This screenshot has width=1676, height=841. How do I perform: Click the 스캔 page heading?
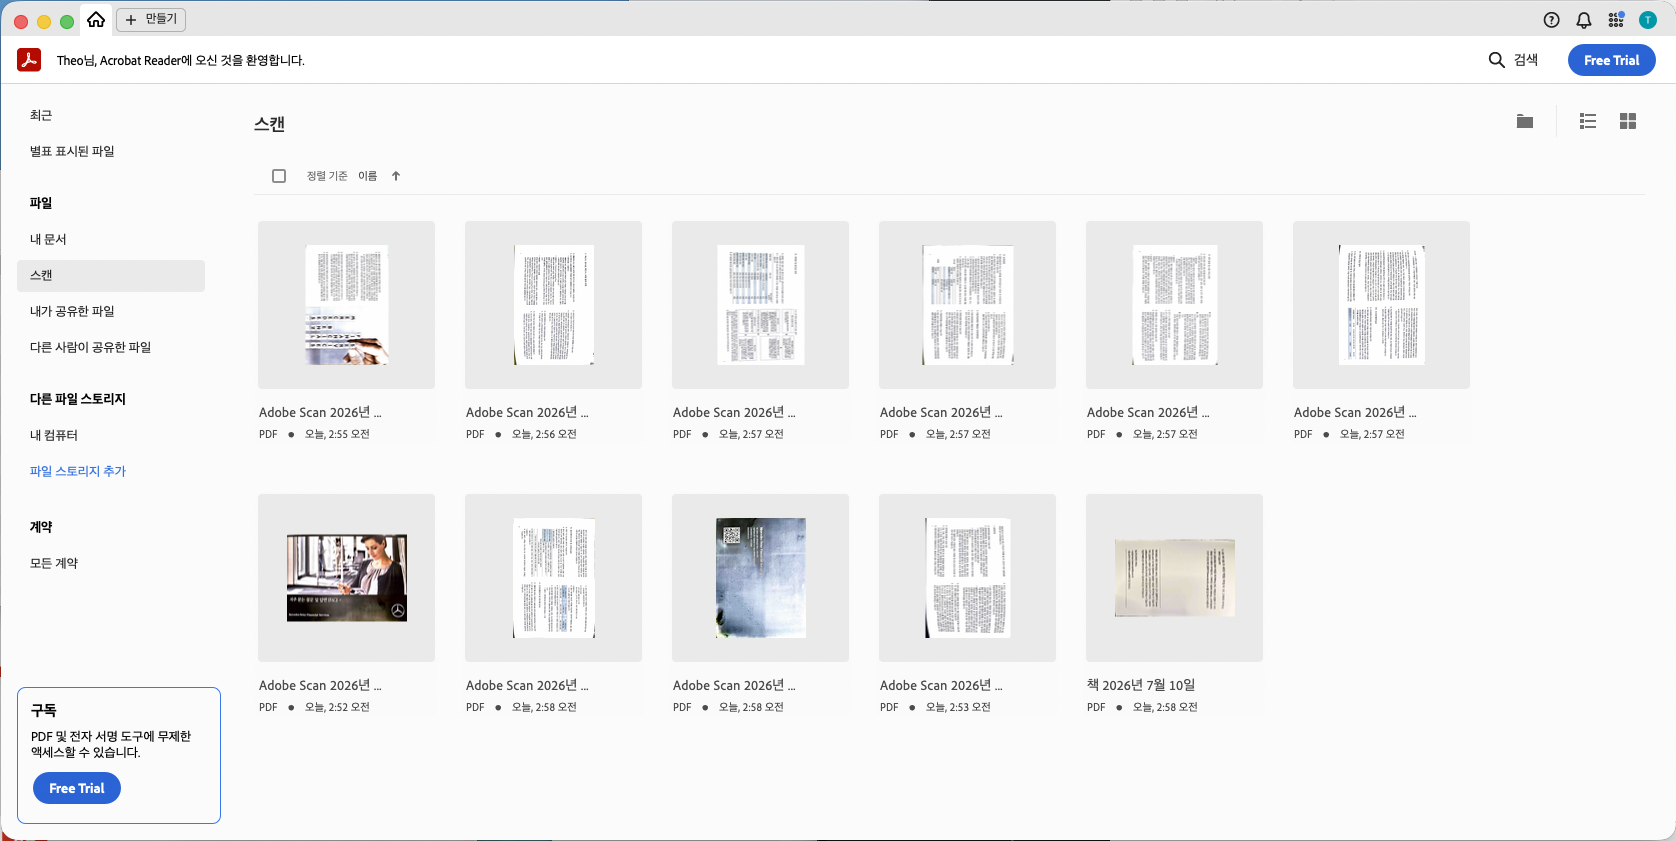pyautogui.click(x=270, y=124)
